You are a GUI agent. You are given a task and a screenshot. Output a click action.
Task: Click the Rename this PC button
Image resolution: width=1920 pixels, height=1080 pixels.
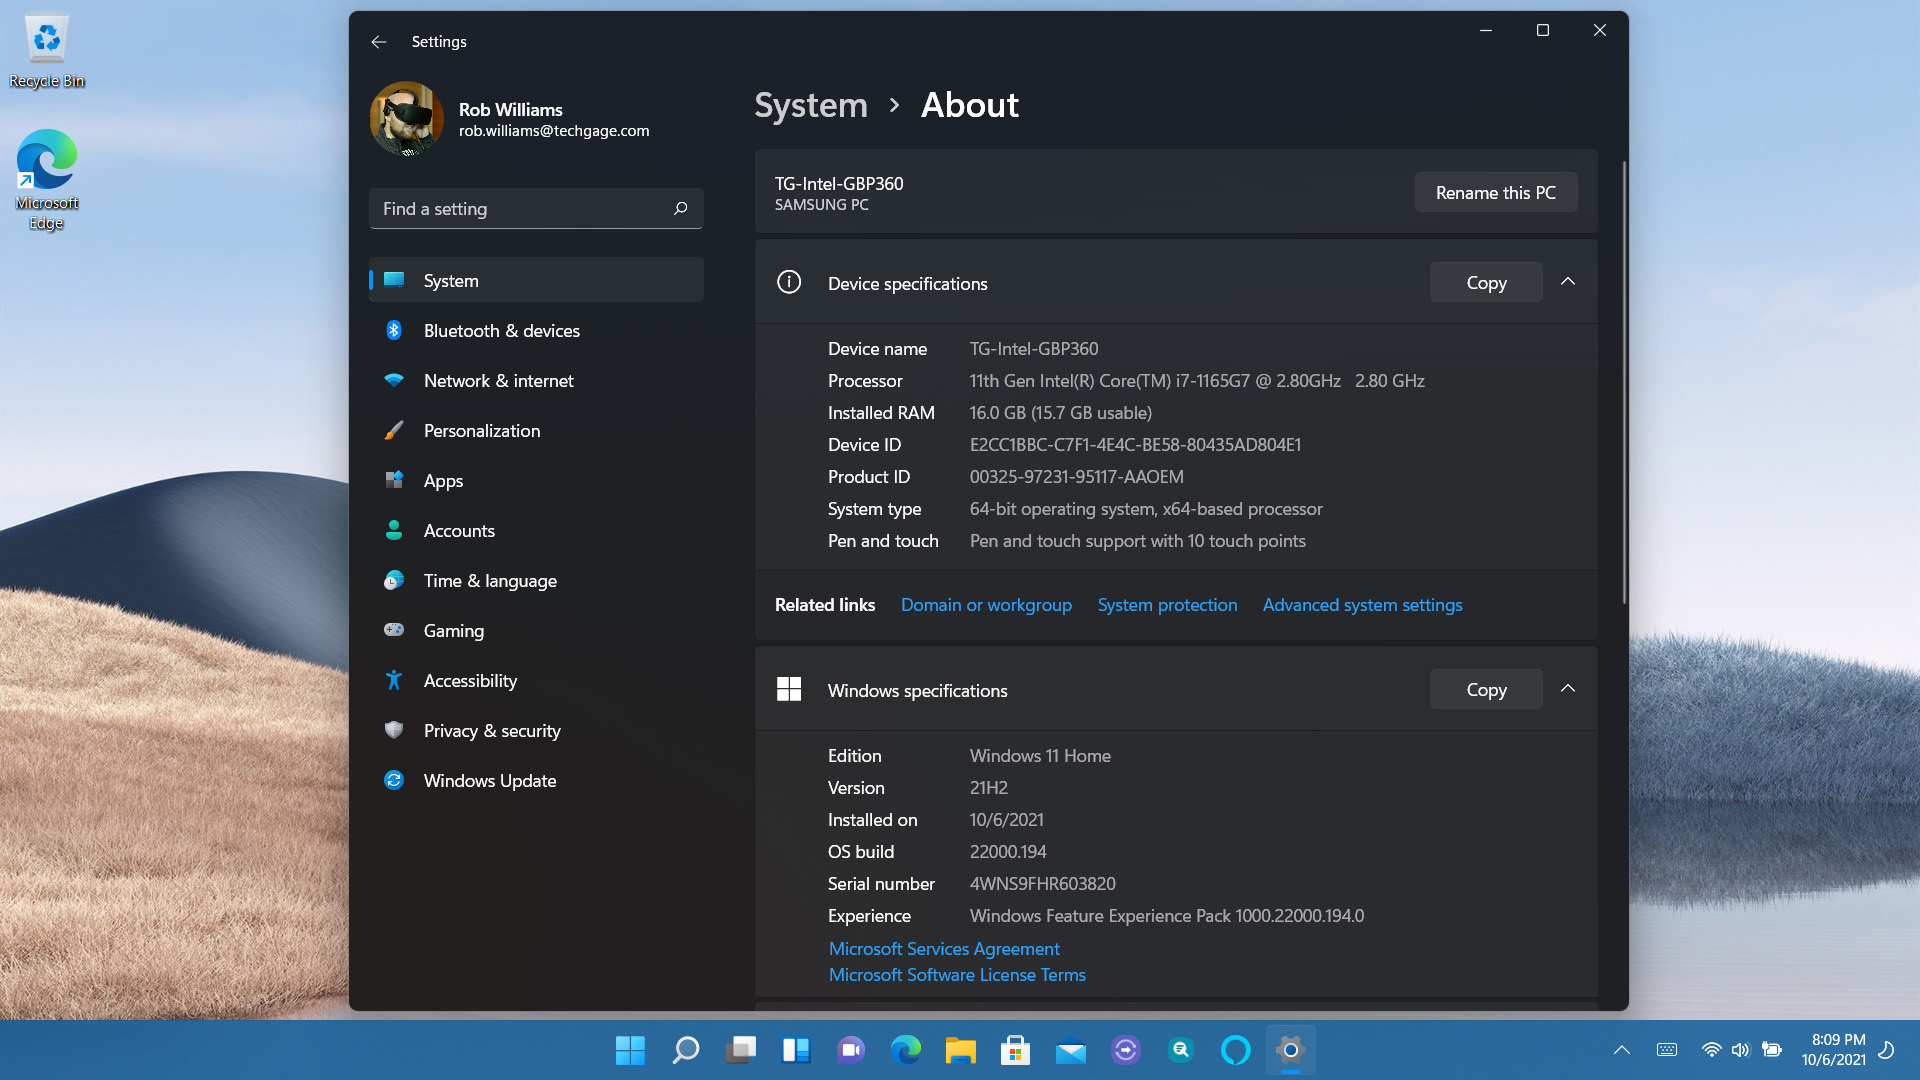[1495, 193]
